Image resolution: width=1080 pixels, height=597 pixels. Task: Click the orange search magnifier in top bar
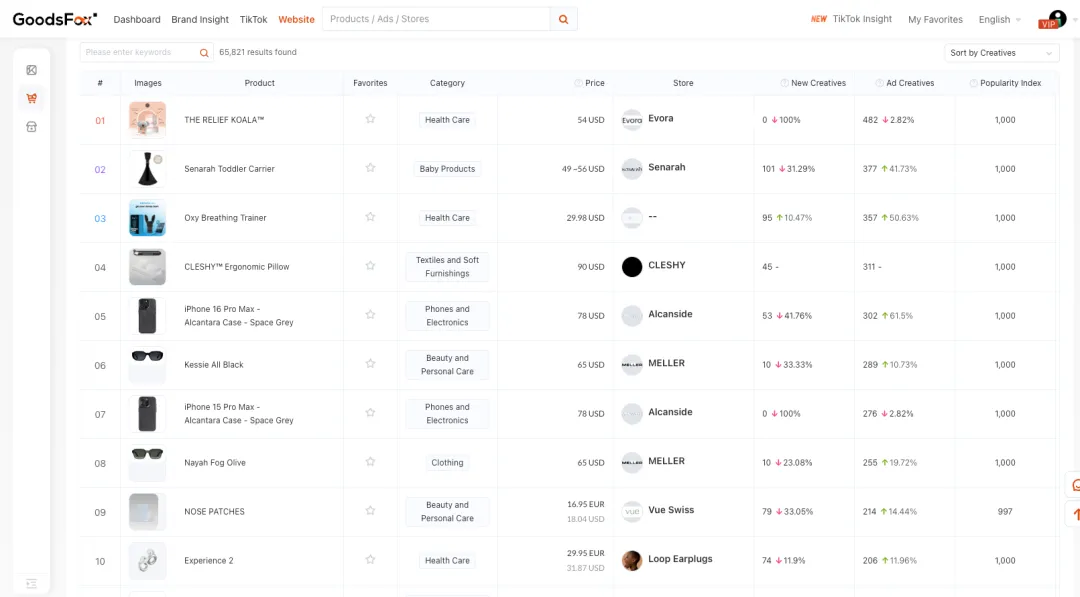pyautogui.click(x=563, y=19)
